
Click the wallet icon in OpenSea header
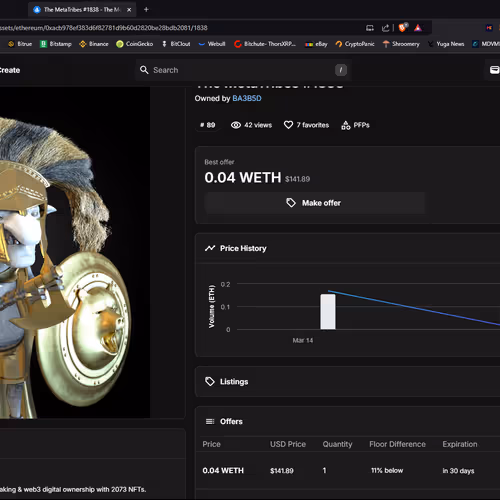495,70
